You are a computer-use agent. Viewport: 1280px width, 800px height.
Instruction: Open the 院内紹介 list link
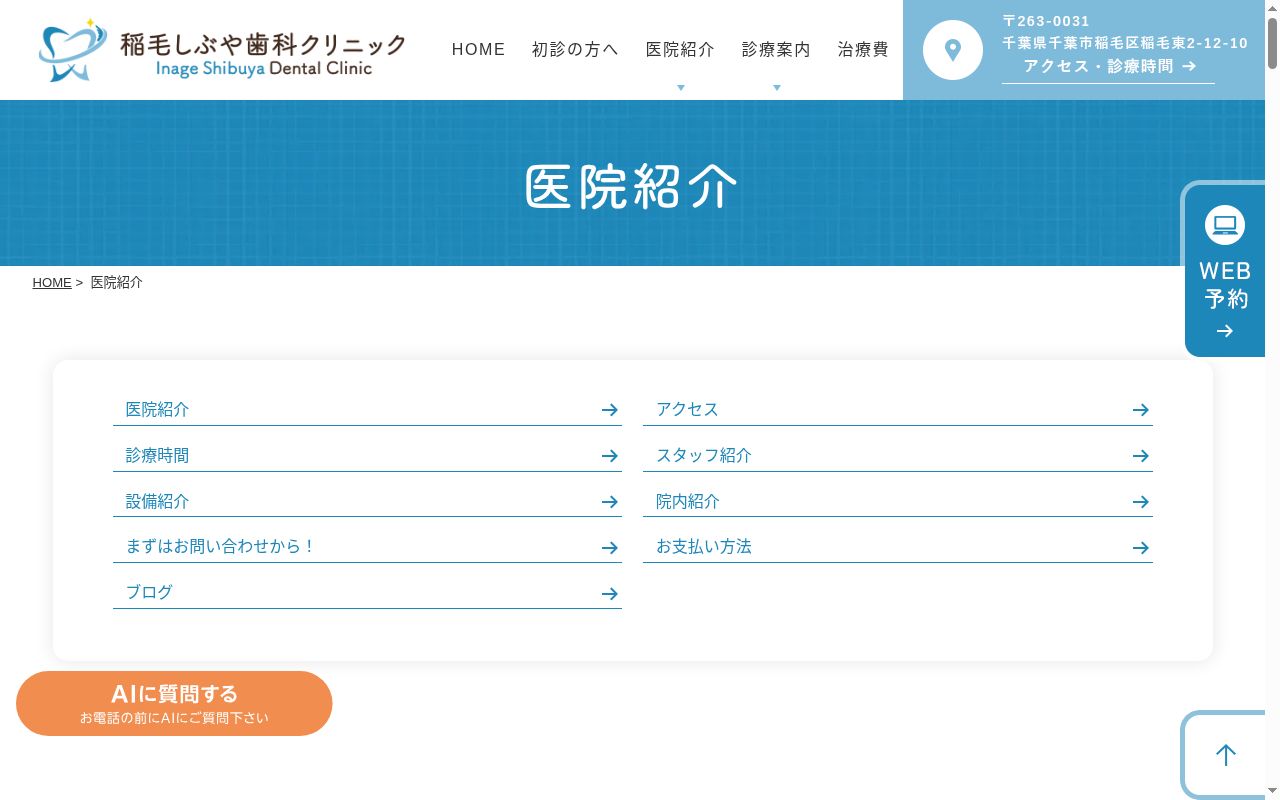(x=898, y=502)
